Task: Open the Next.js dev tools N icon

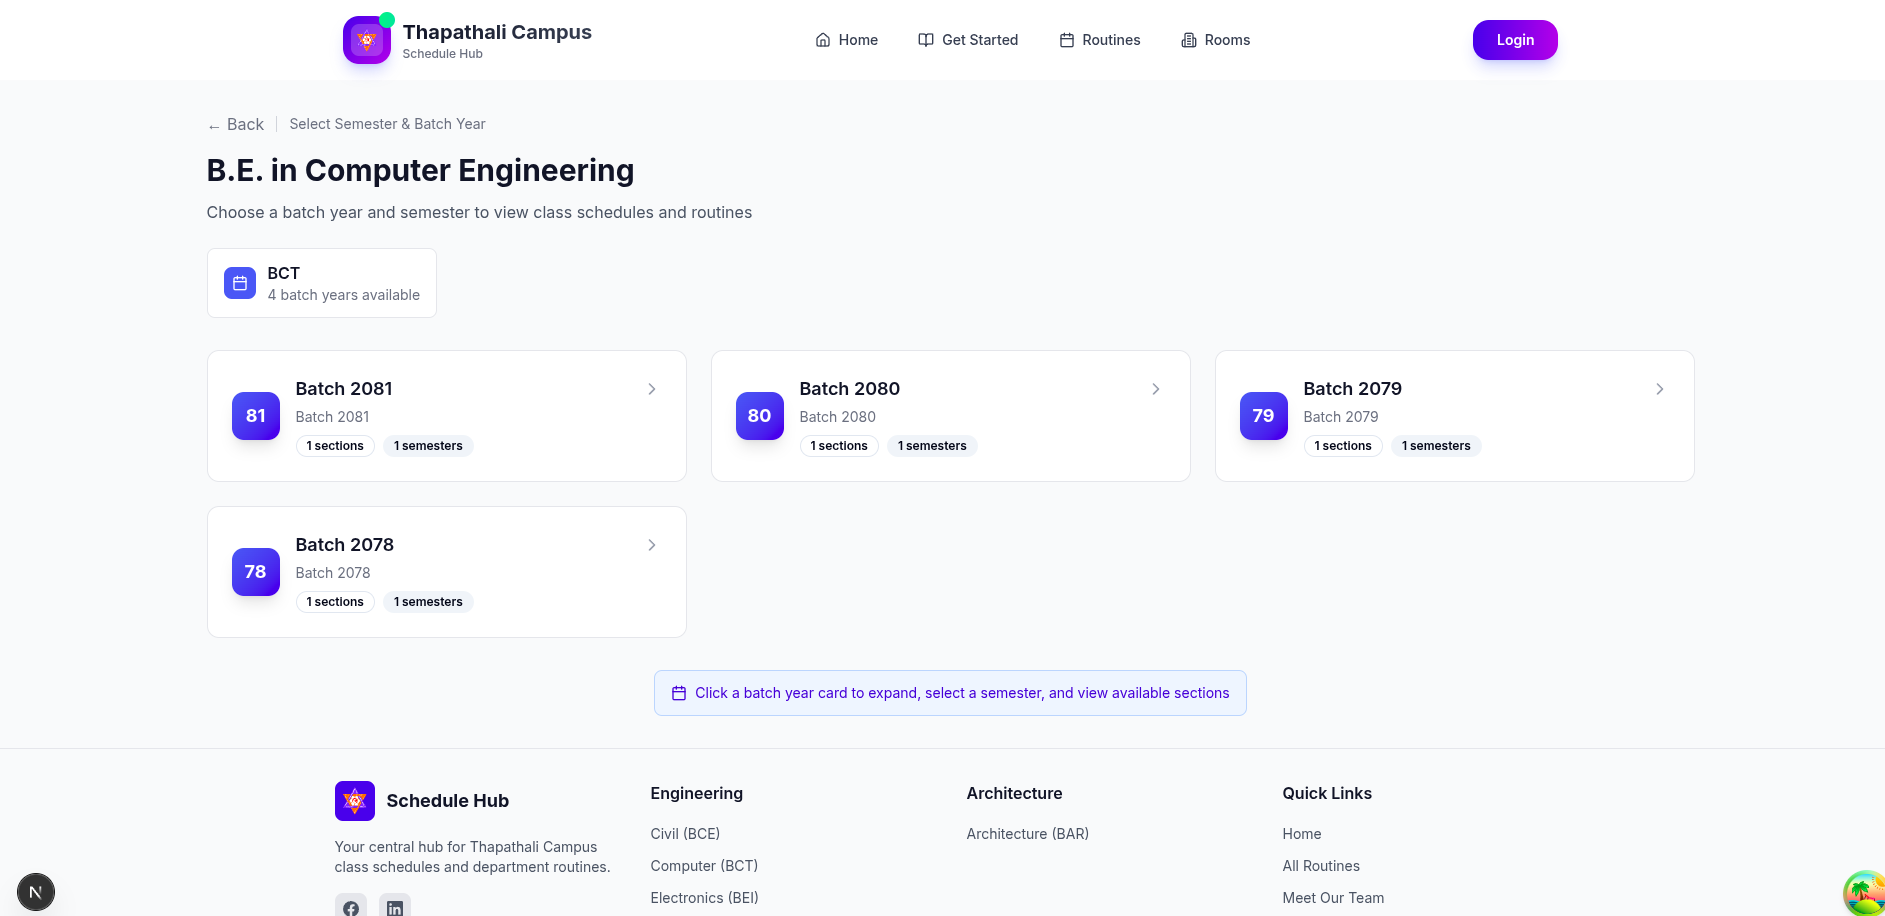Action: click(x=36, y=892)
